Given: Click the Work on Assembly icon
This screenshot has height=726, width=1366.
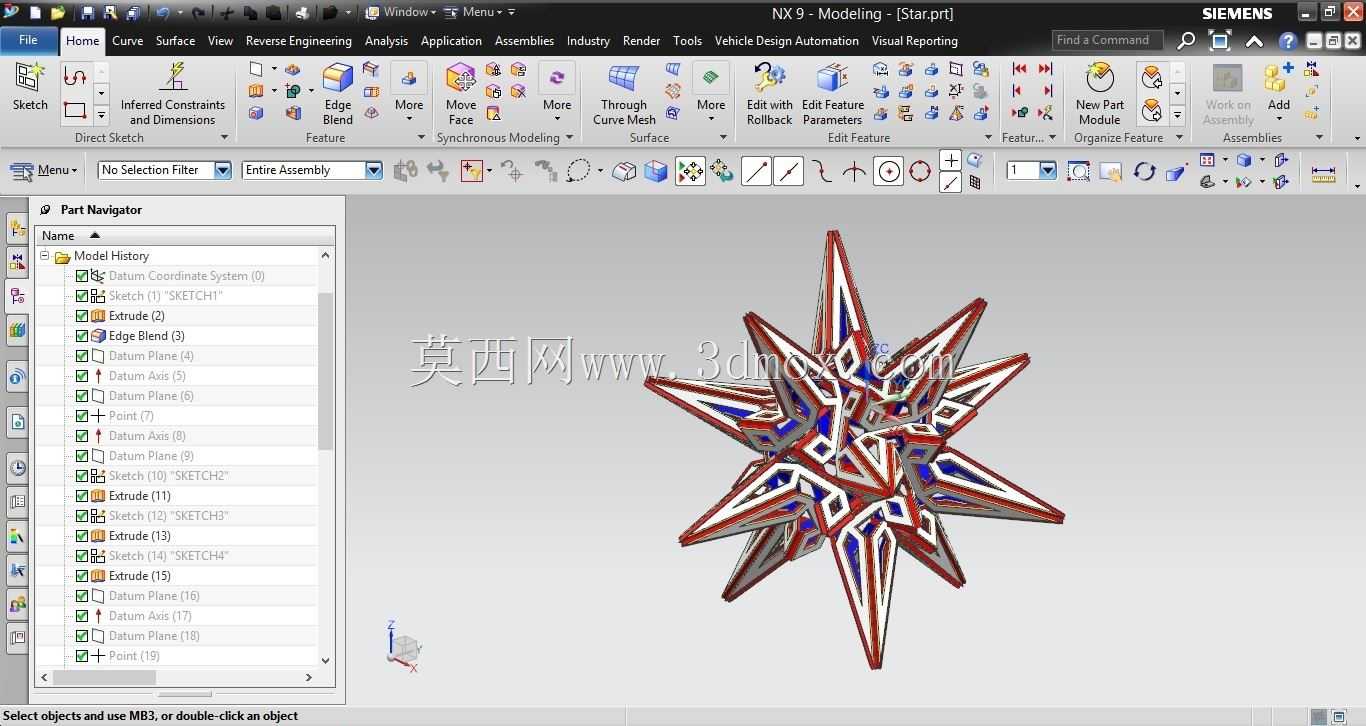Looking at the screenshot, I should [x=1228, y=94].
